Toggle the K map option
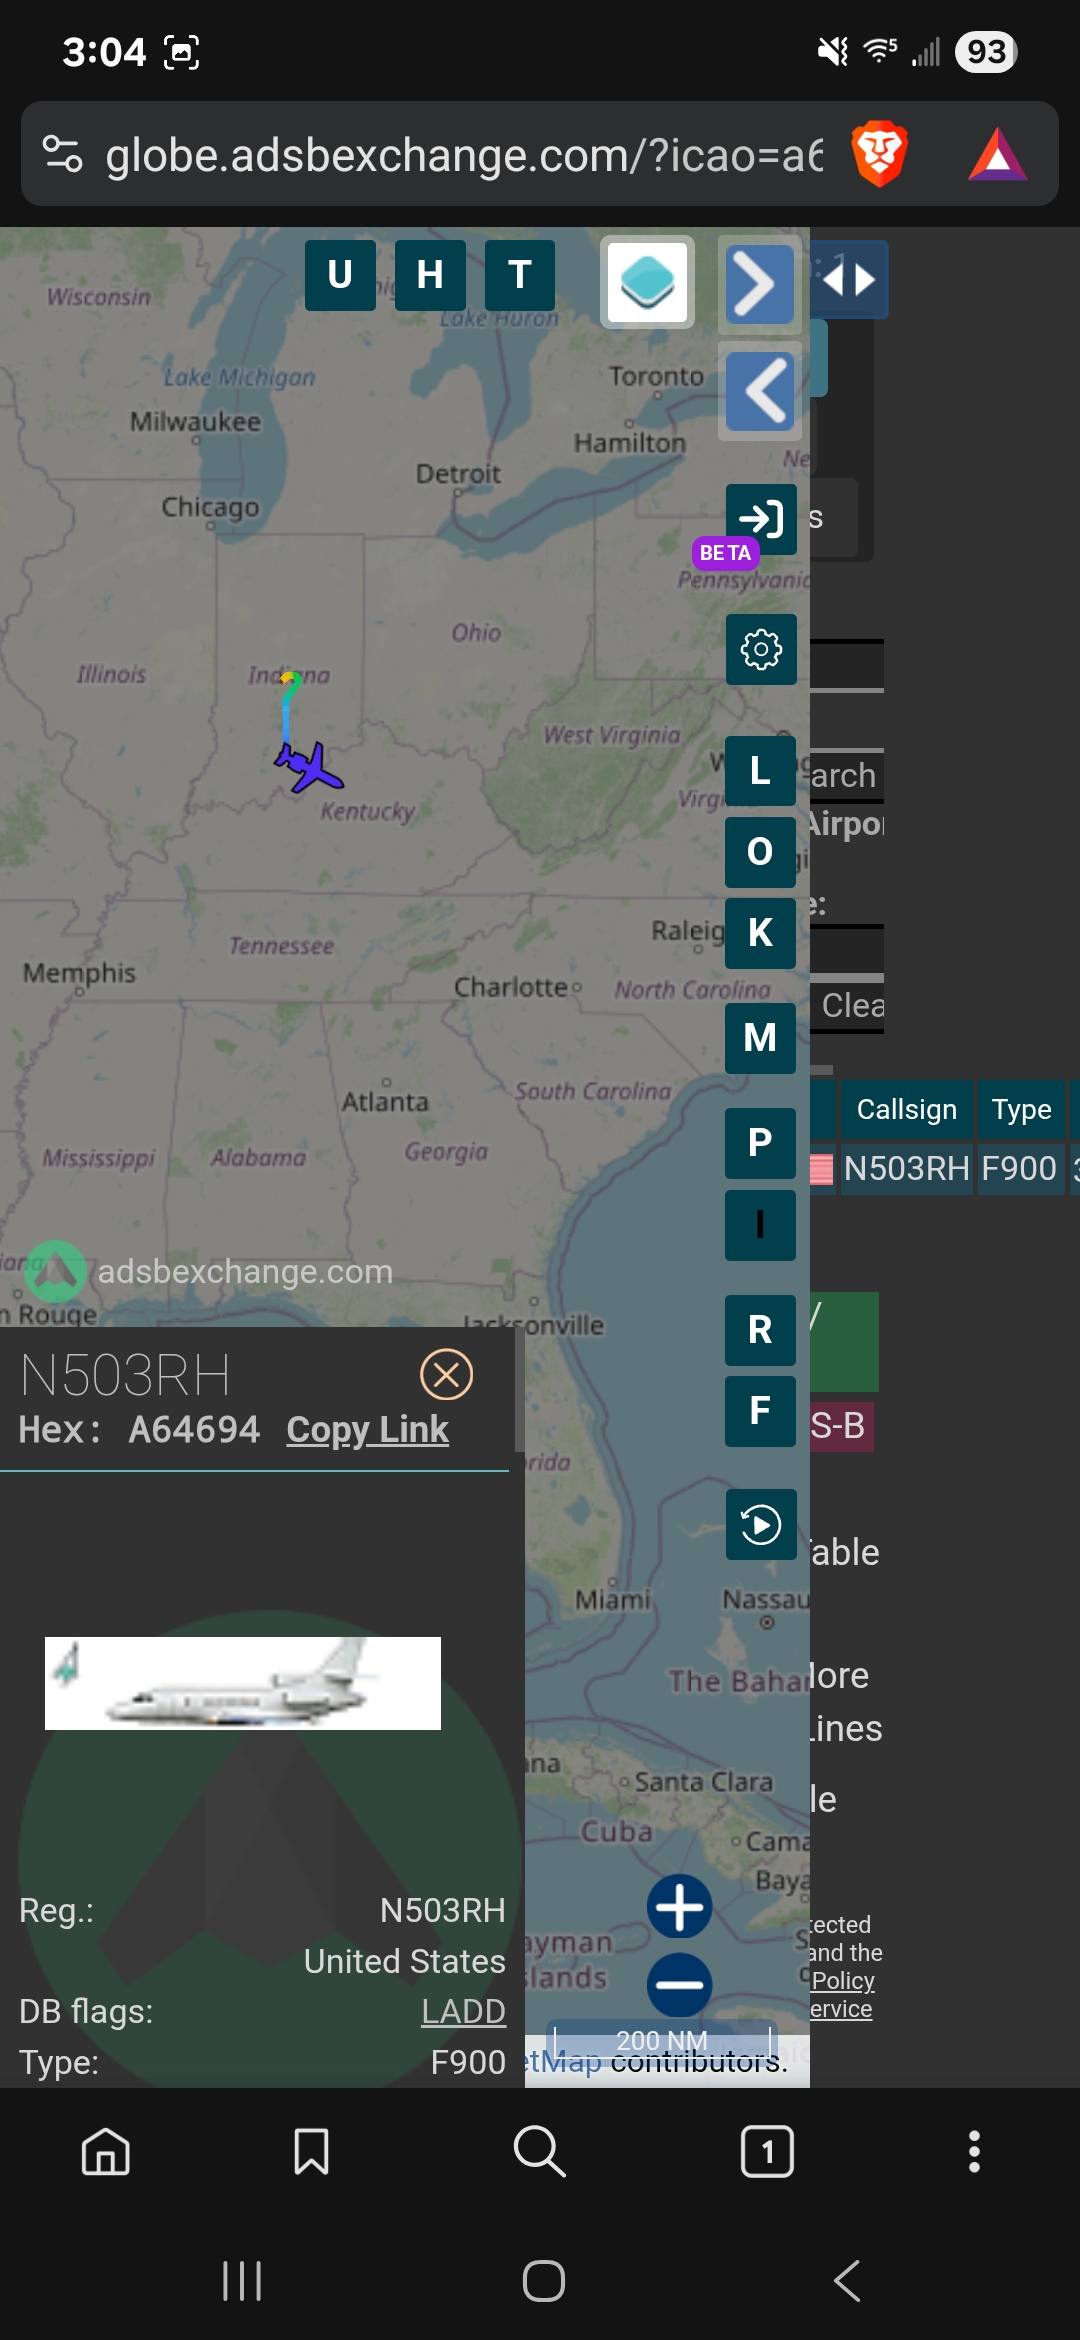The width and height of the screenshot is (1080, 2340). point(760,933)
